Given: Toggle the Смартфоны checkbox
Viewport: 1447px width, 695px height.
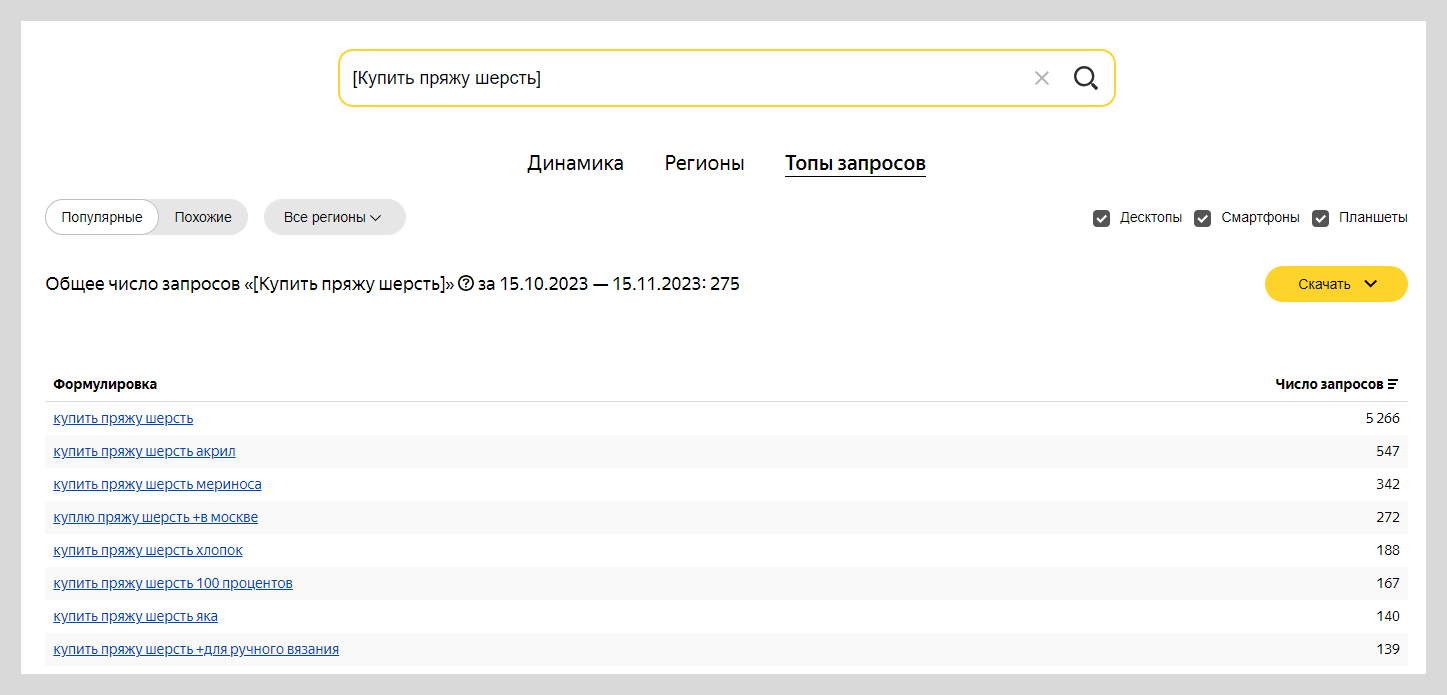Looking at the screenshot, I should (1202, 218).
